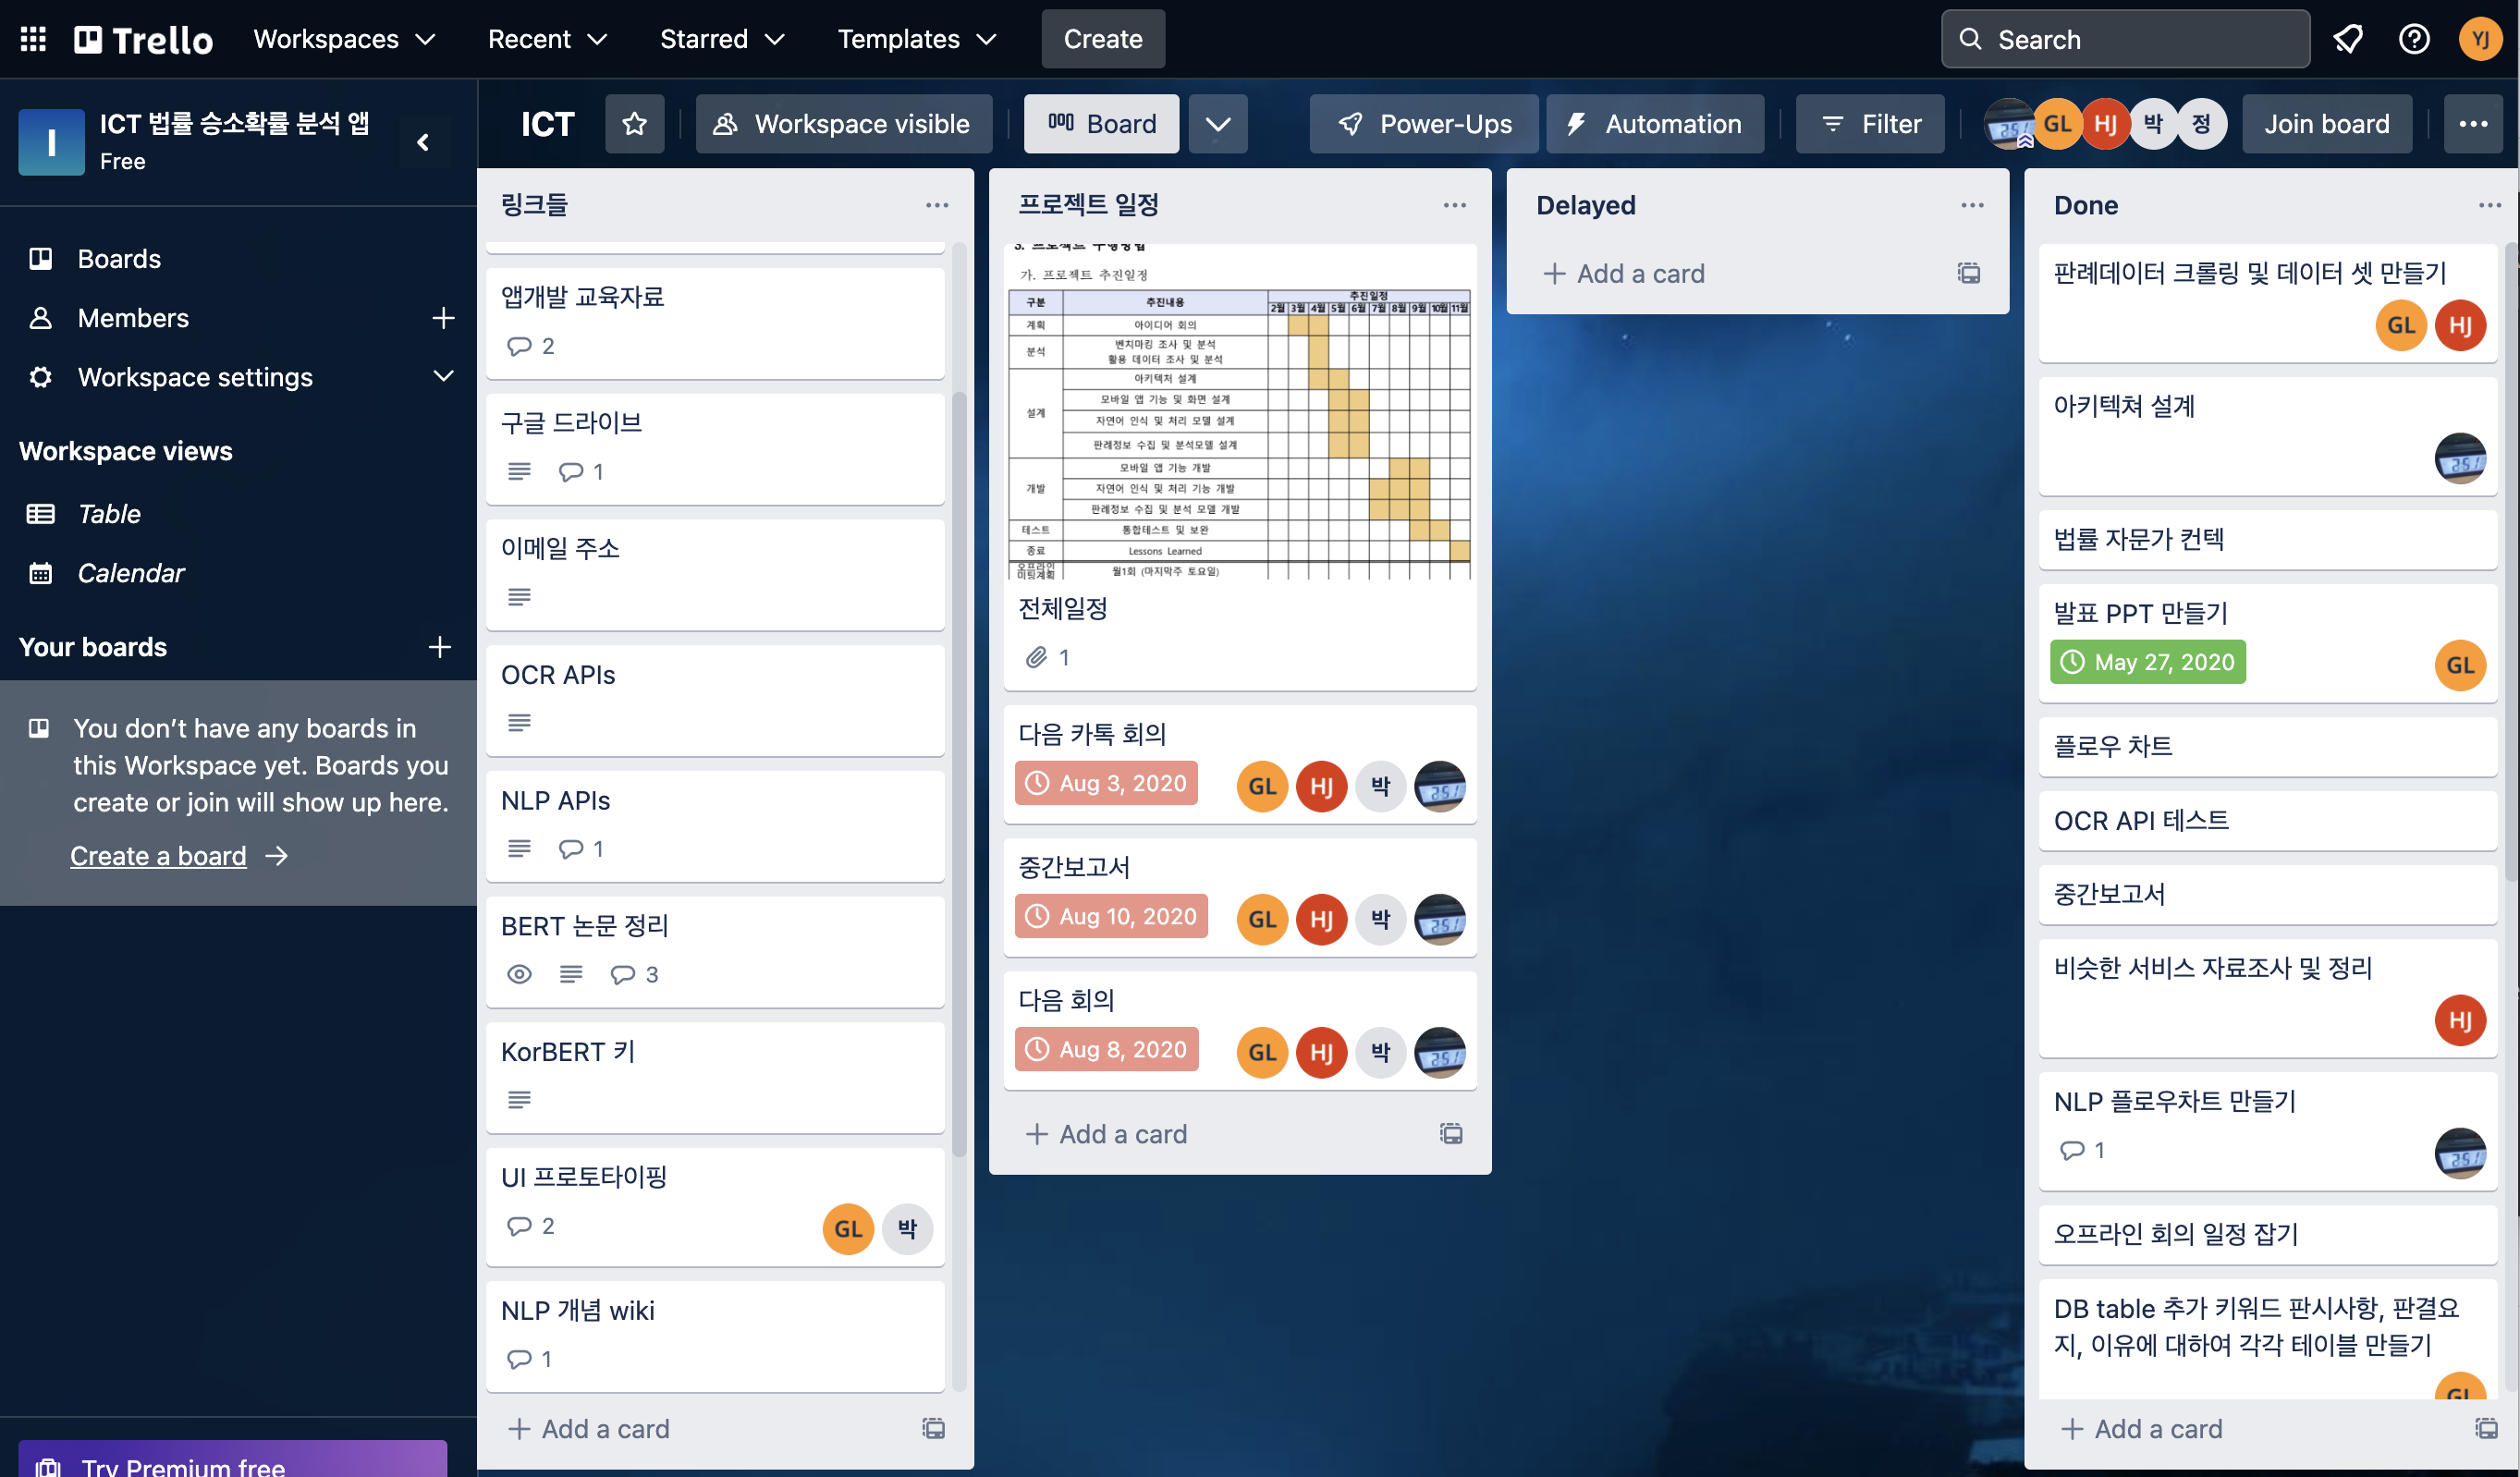2520x1477 pixels.
Task: Click Join board button
Action: [x=2325, y=123]
